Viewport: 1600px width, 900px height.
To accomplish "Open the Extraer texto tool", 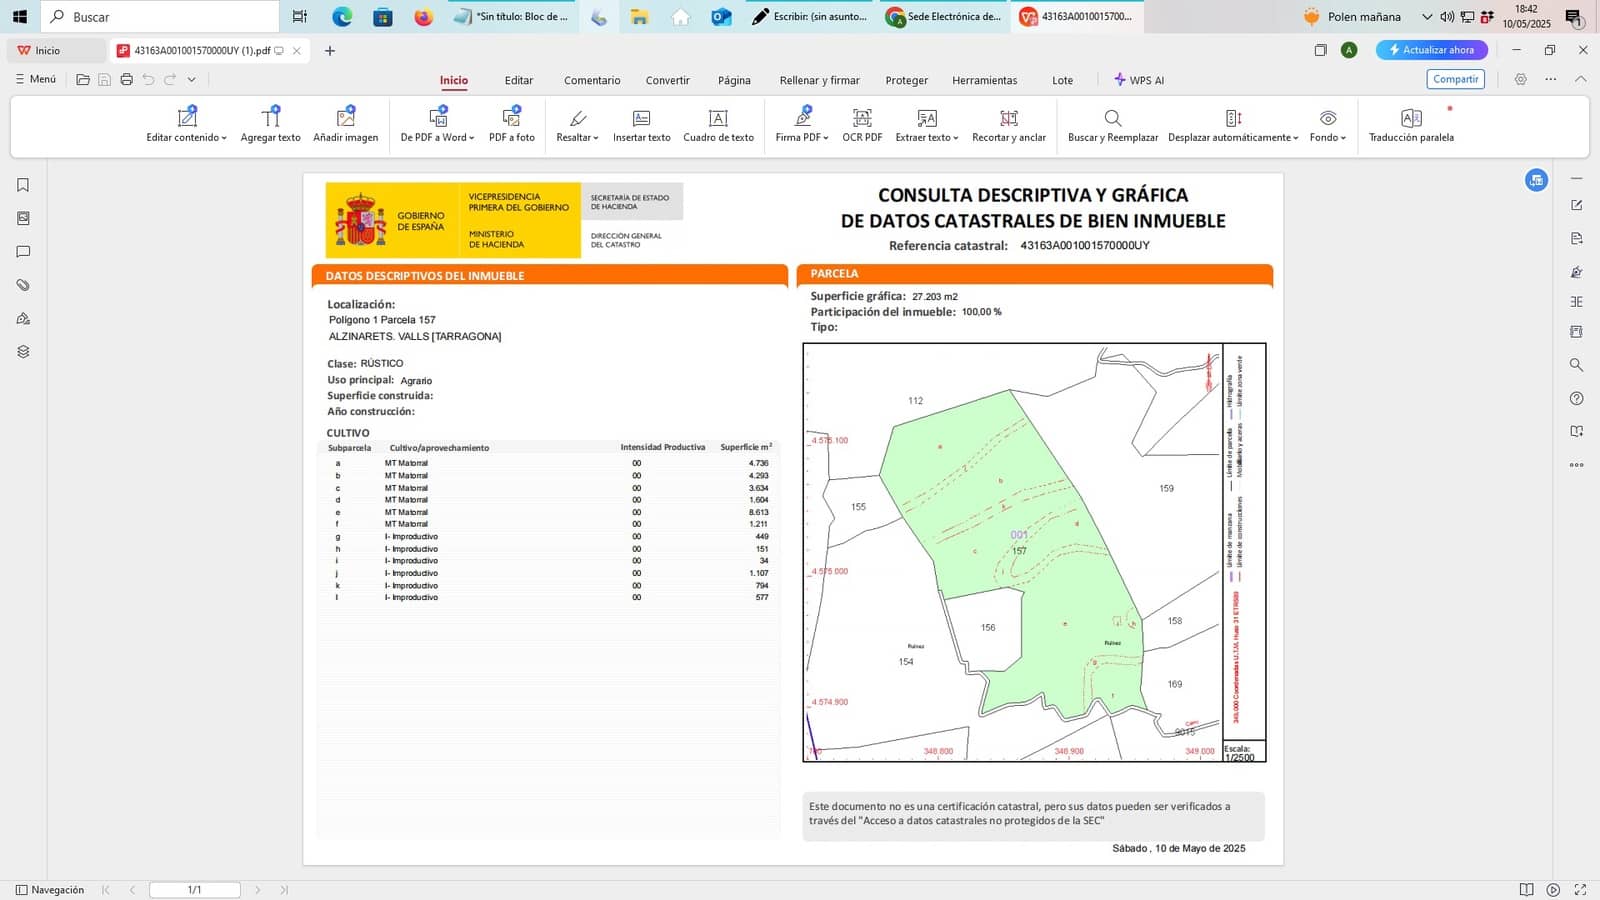I will (x=926, y=125).
